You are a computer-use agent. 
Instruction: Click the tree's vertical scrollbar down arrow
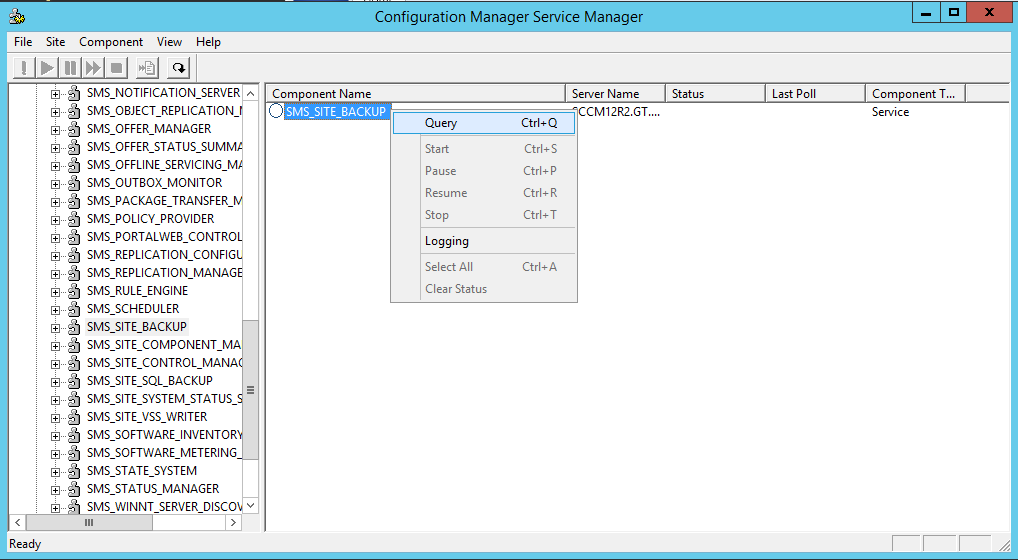coord(250,506)
